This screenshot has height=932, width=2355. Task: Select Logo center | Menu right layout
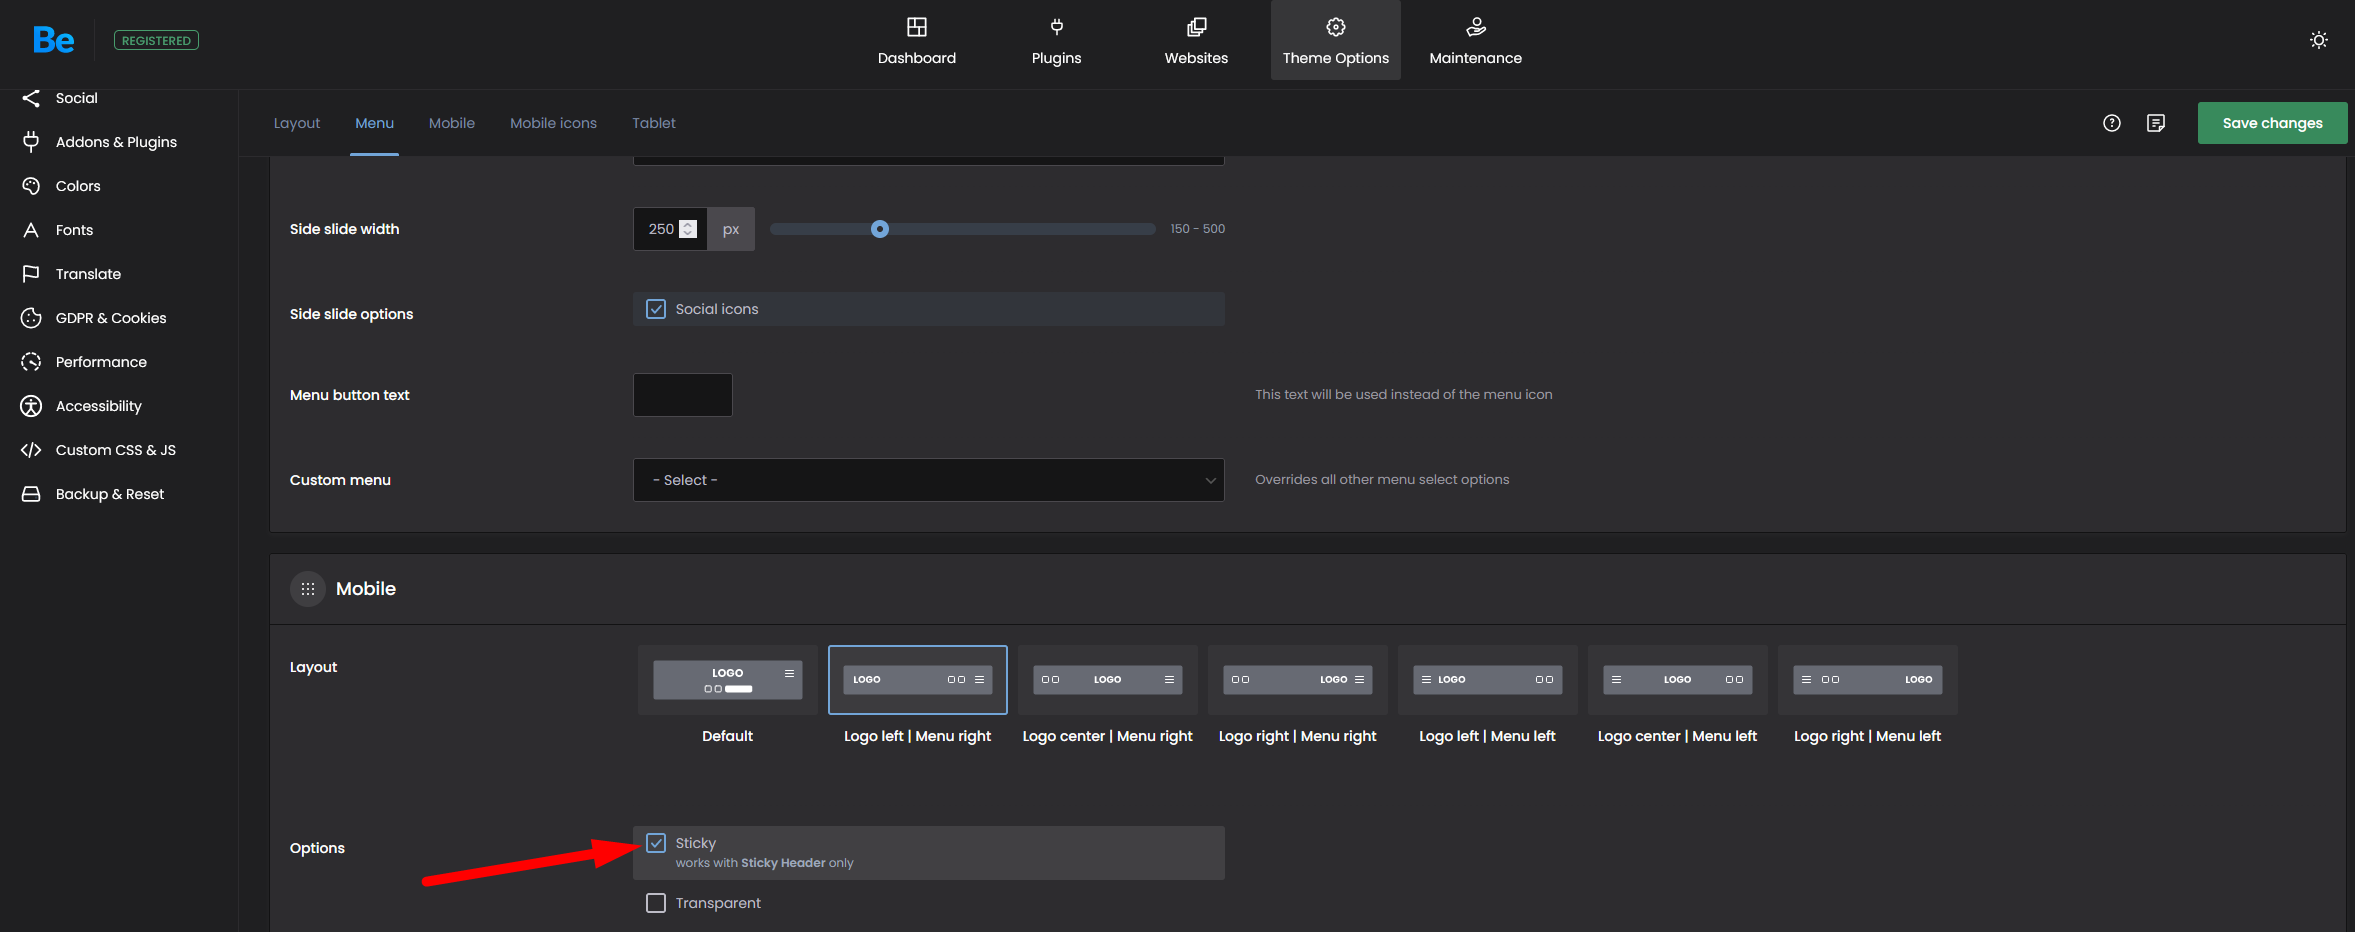[1108, 680]
